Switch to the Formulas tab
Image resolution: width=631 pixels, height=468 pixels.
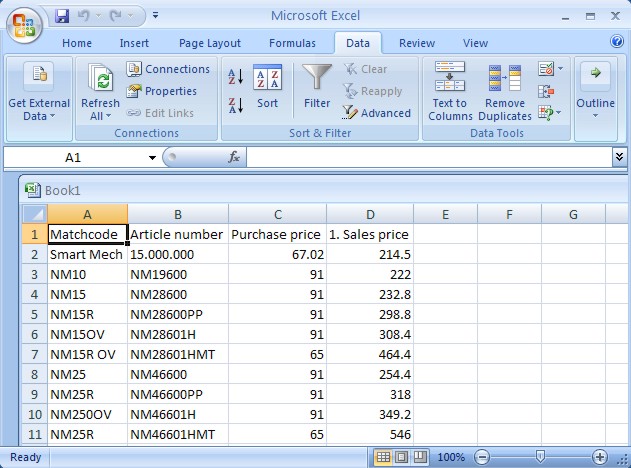pos(292,43)
